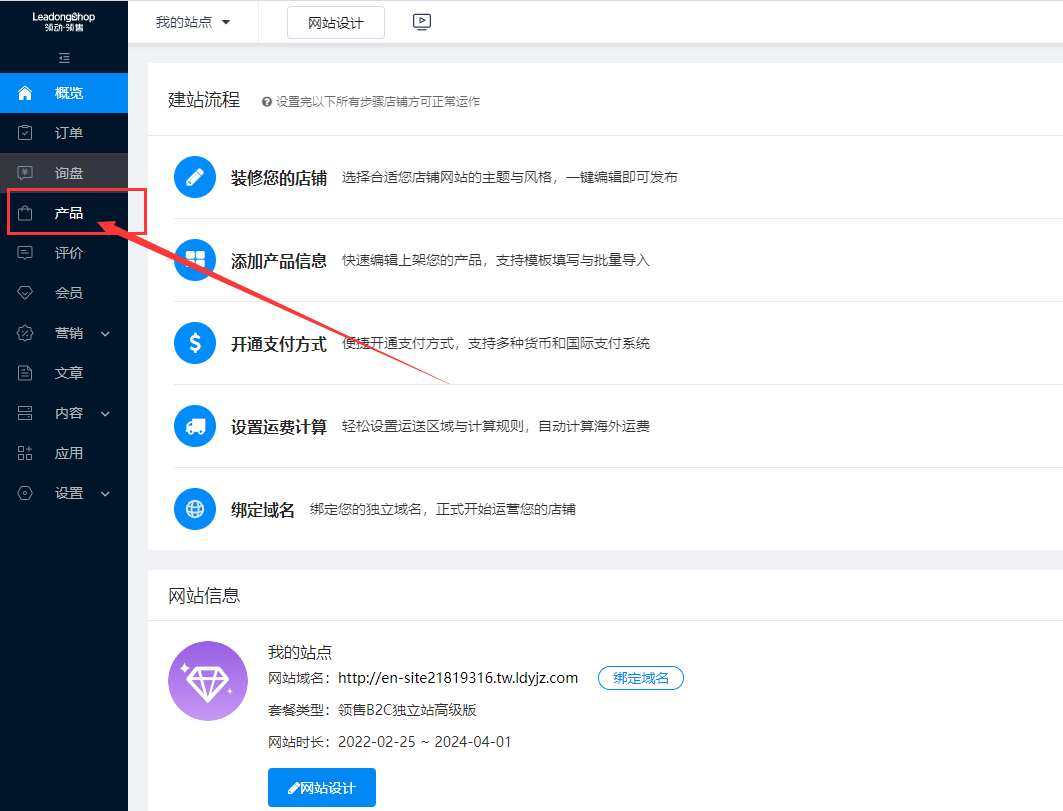
Task: Click the globe icon beside 绑定域名 step
Action: [195, 509]
